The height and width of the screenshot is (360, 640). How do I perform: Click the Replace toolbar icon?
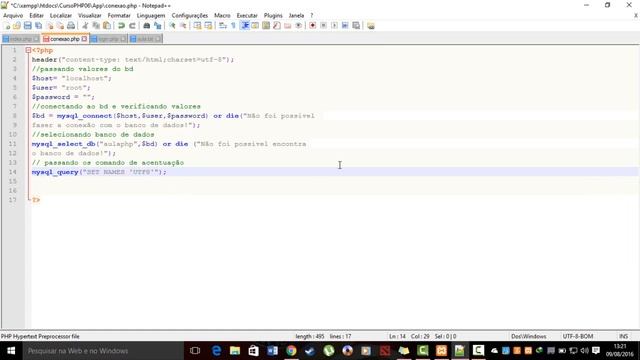click(x=157, y=26)
